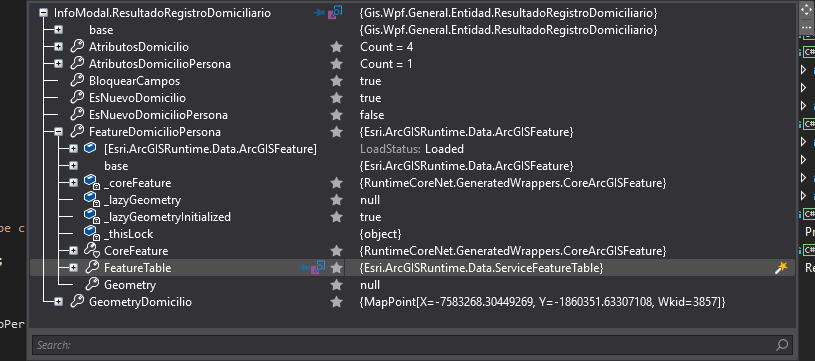This screenshot has width=815, height=361.
Task: Expand the _coreFeature field node
Action: (74, 183)
